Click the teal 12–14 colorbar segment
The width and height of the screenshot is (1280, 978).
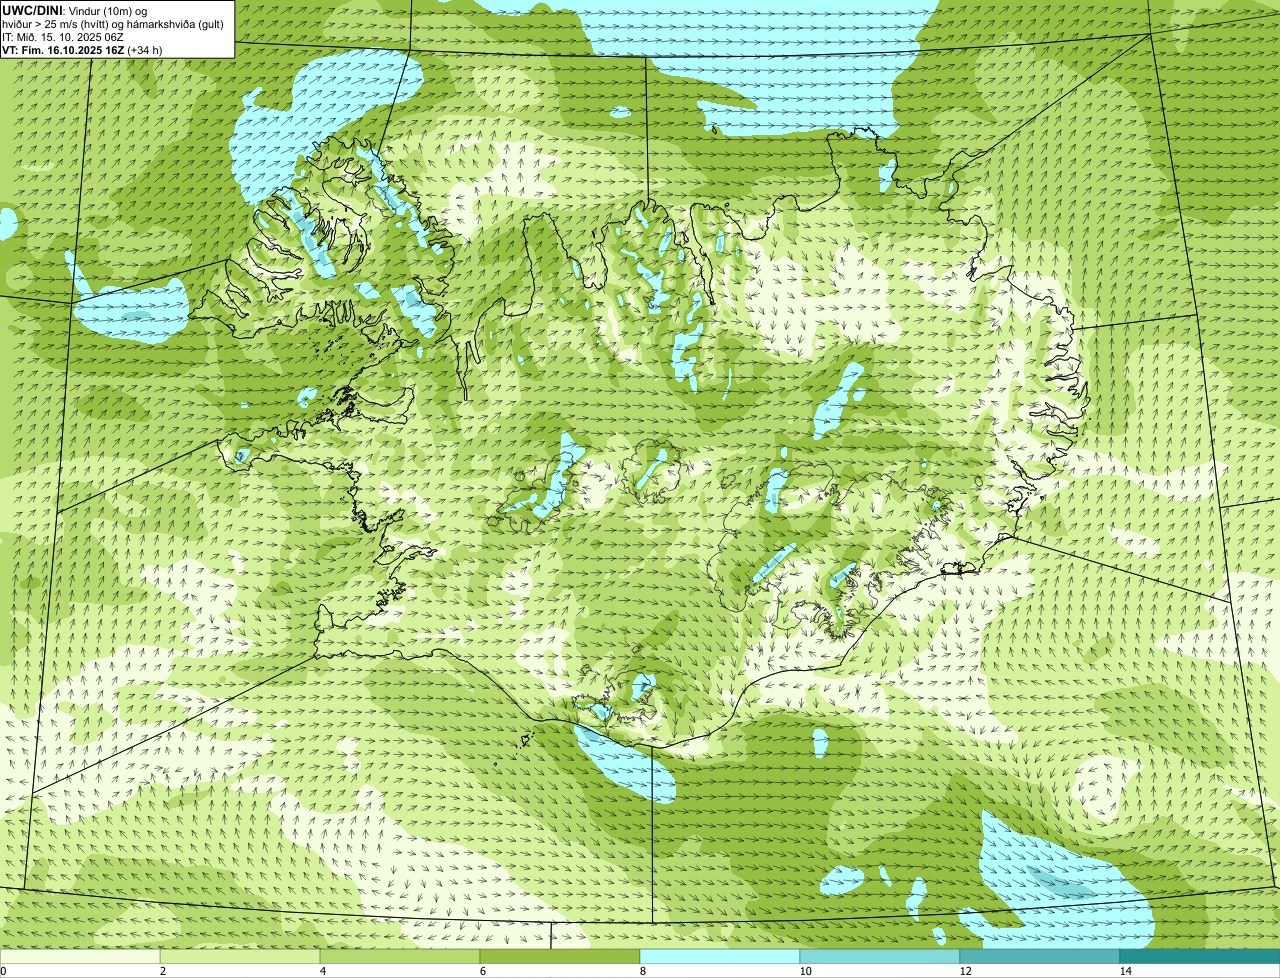coord(1040,956)
